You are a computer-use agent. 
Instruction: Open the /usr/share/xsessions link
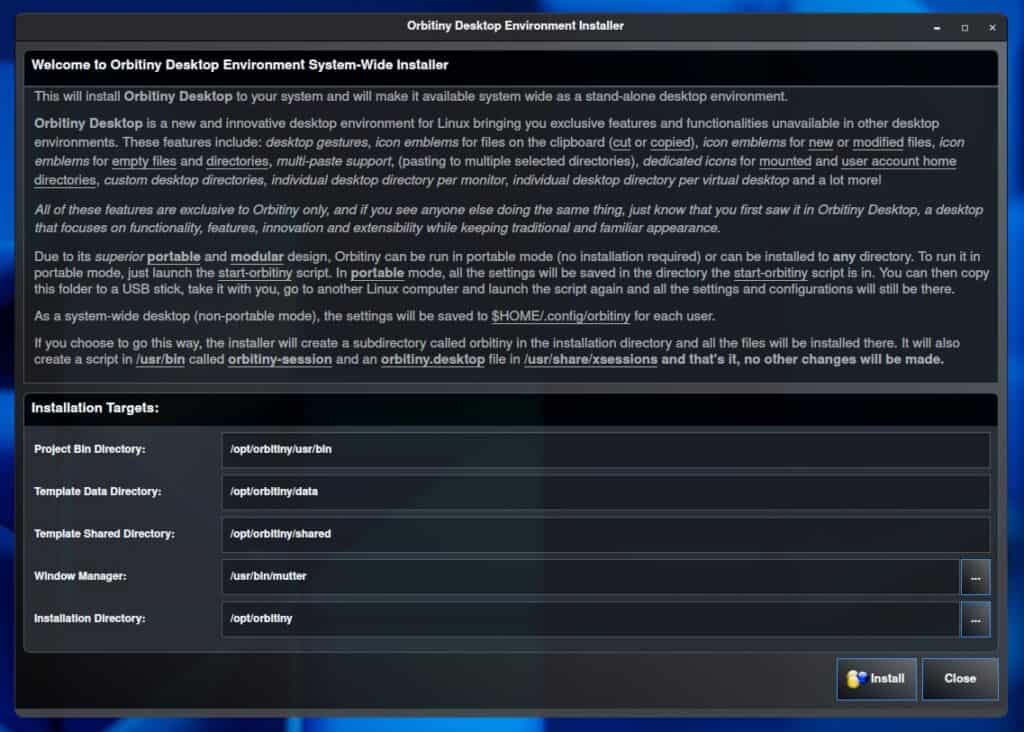pyautogui.click(x=590, y=360)
